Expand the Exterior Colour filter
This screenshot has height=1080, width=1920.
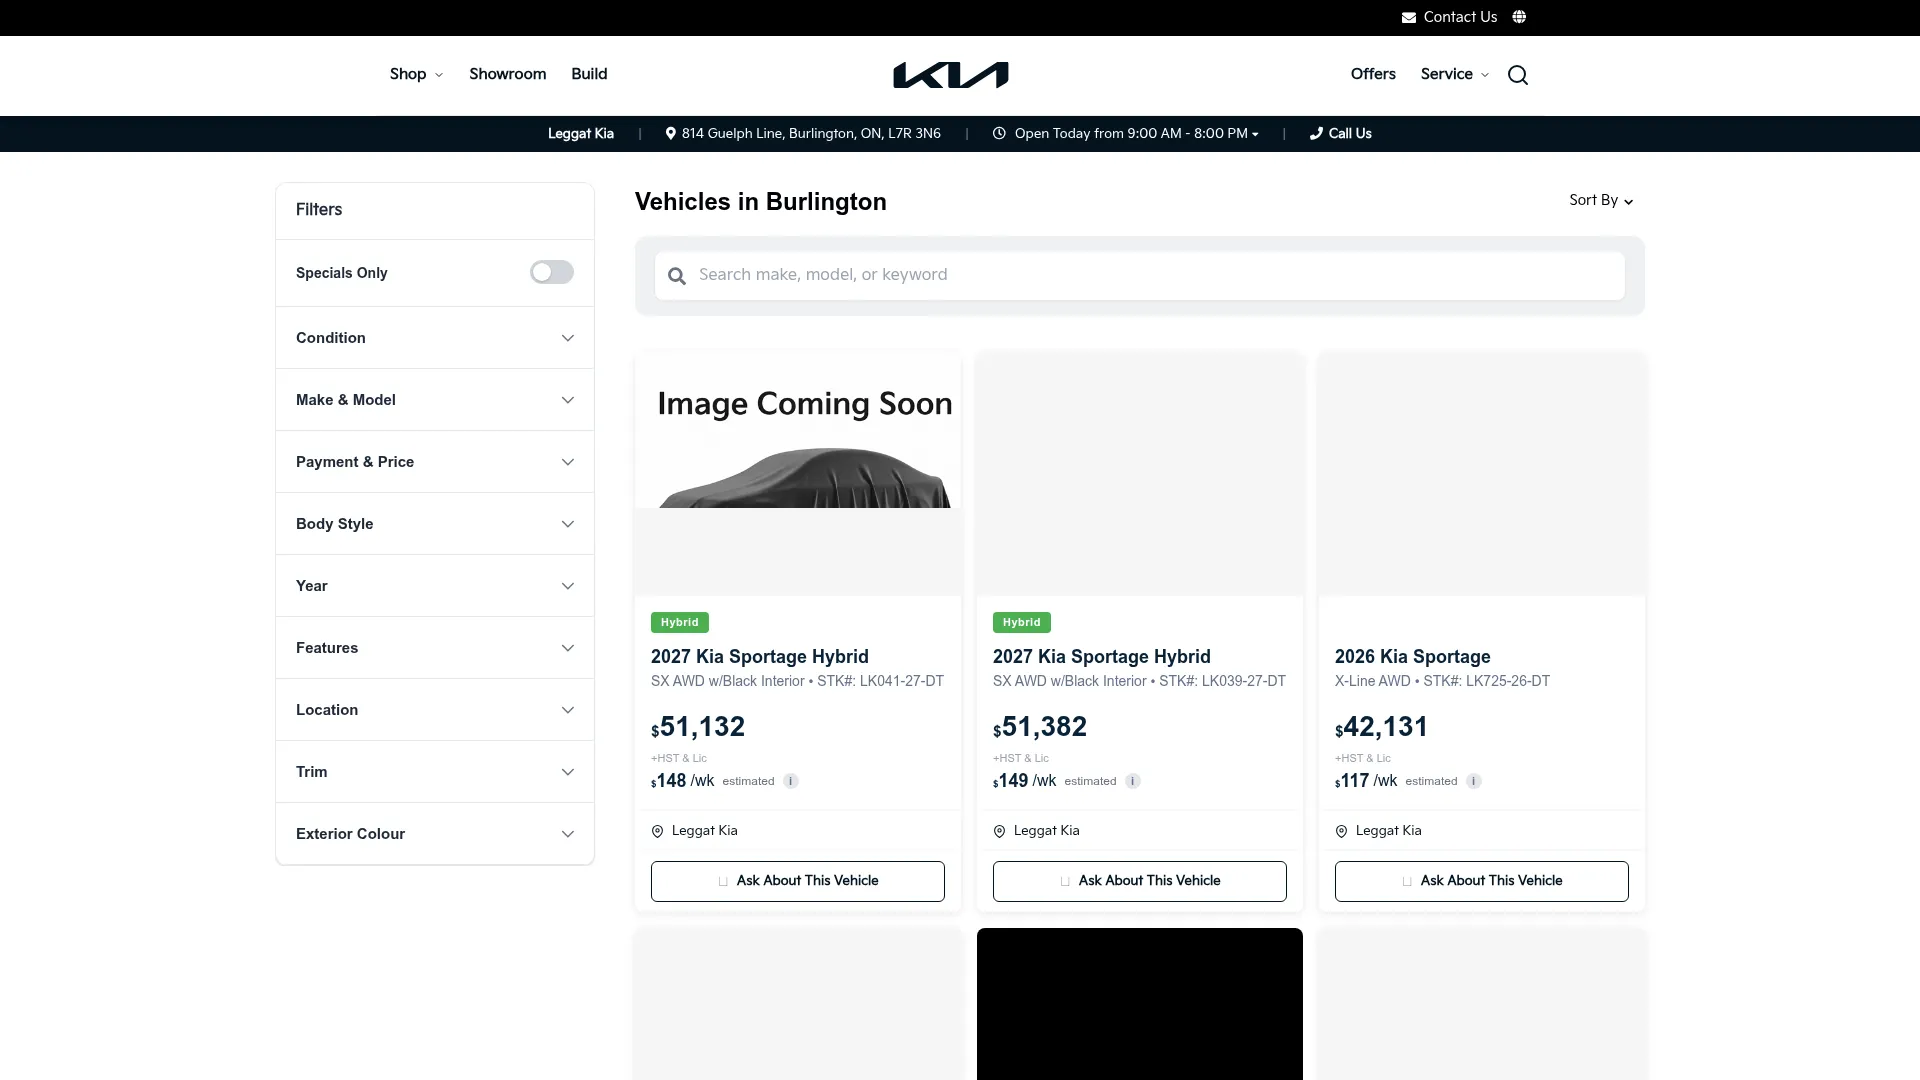tap(434, 834)
